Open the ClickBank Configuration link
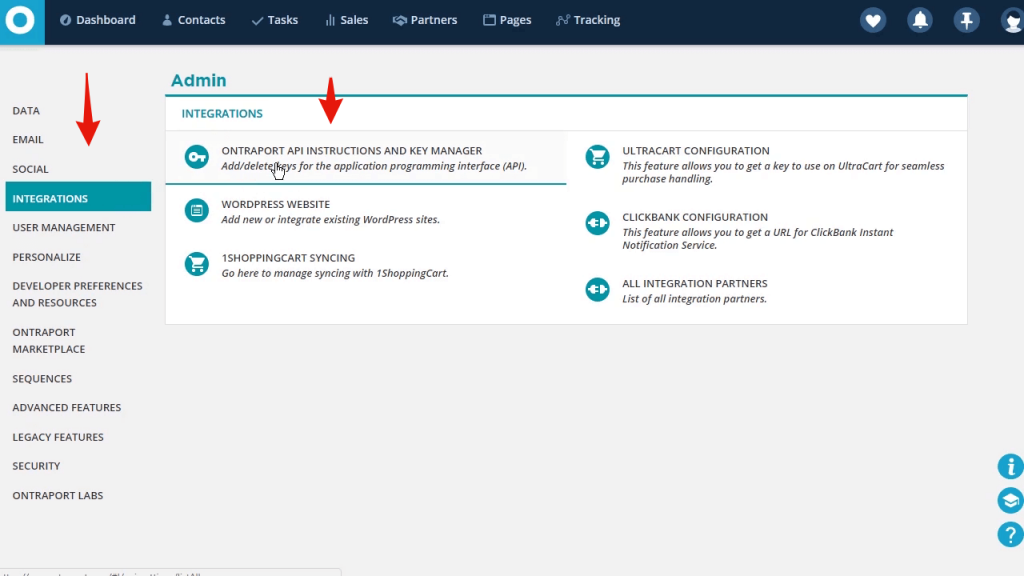 pyautogui.click(x=695, y=217)
